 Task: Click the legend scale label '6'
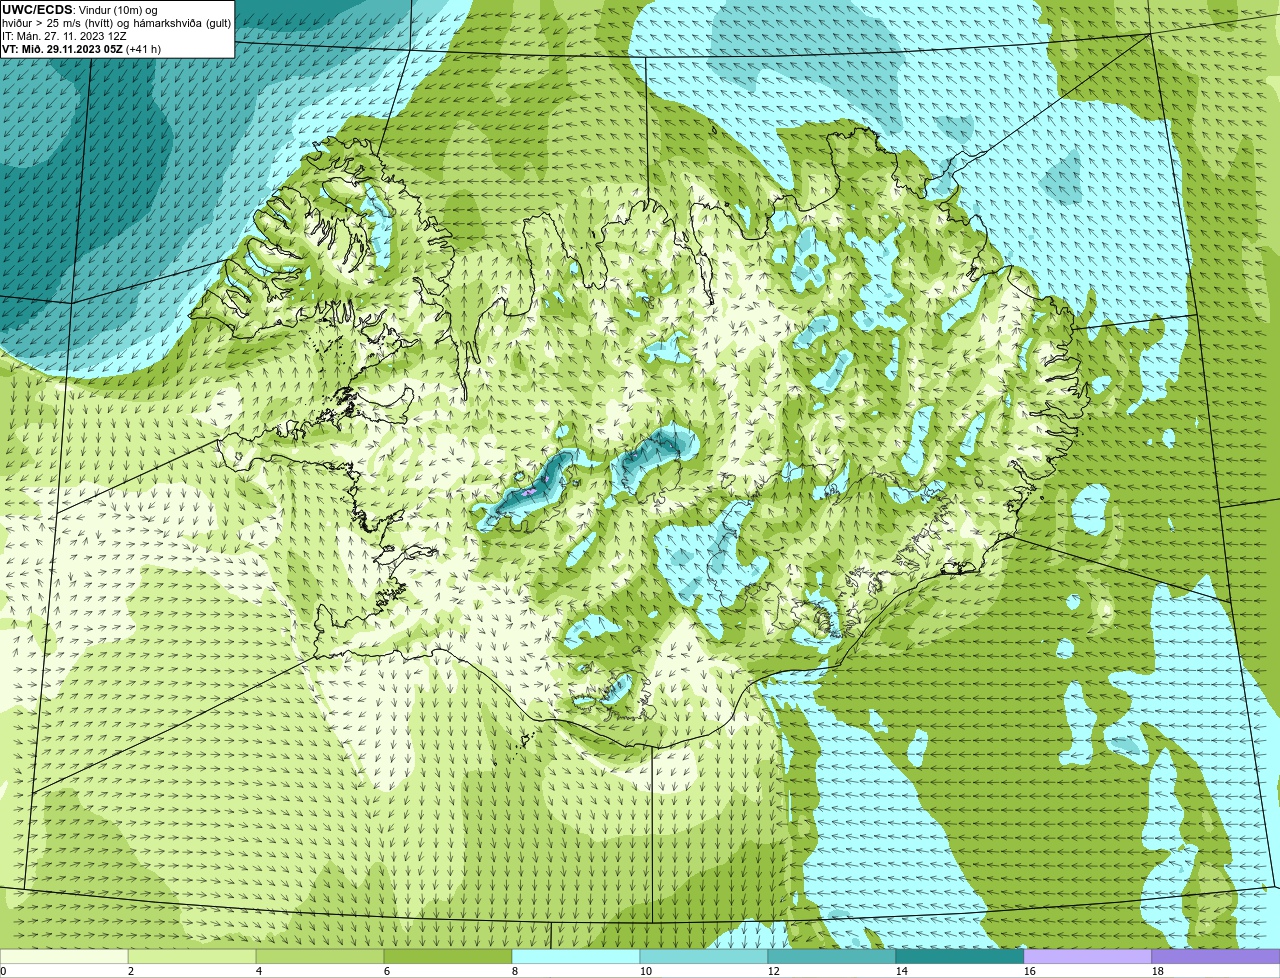point(387,971)
